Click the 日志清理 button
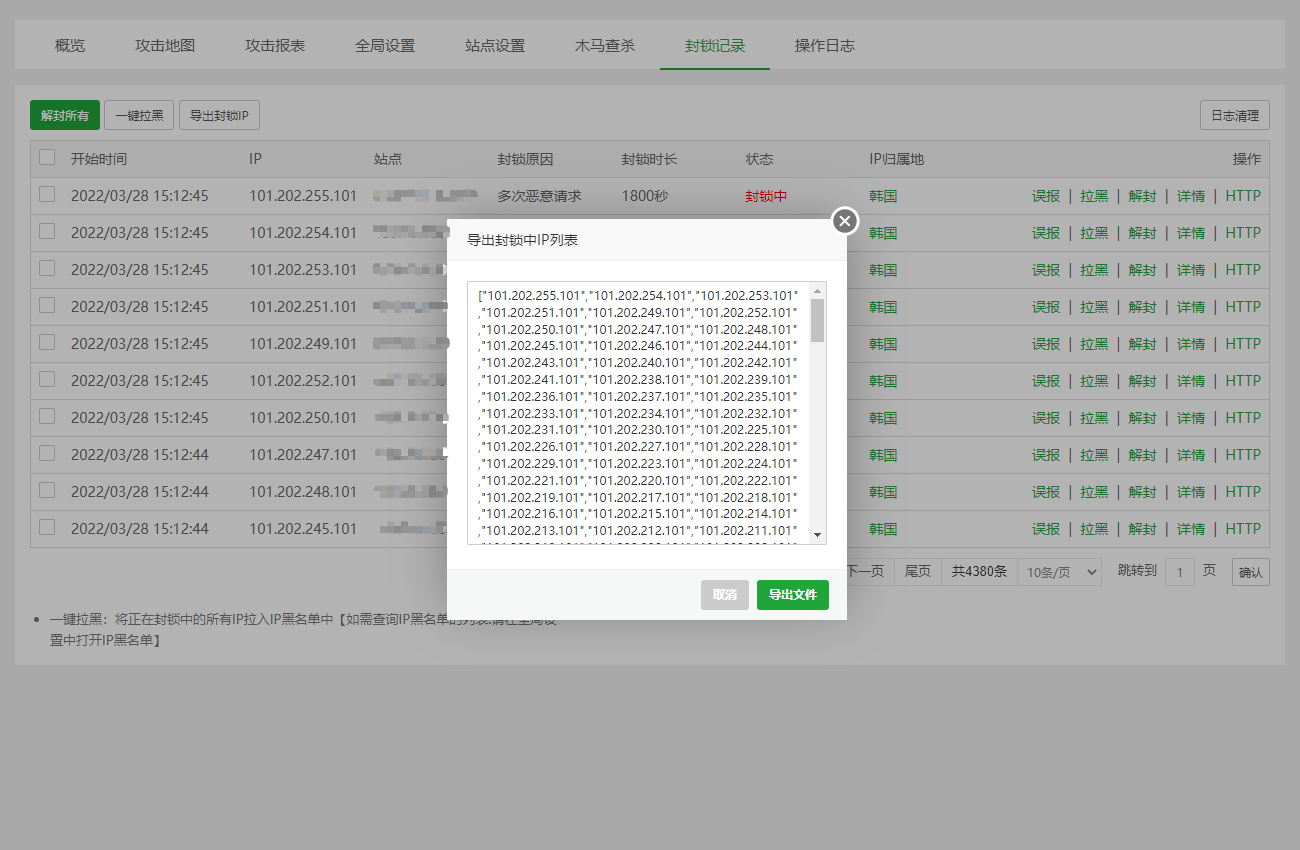 click(1234, 116)
